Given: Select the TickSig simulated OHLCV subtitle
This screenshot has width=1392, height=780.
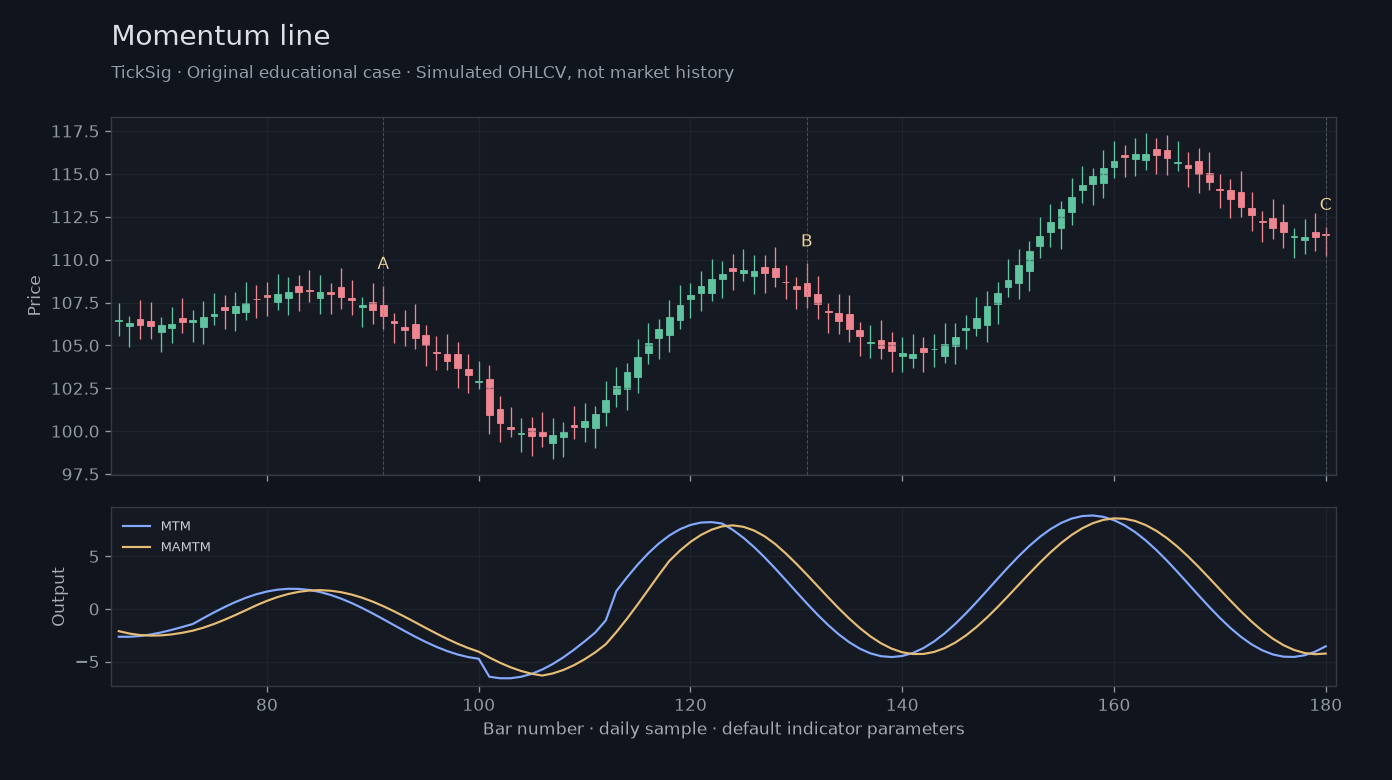Looking at the screenshot, I should tap(423, 73).
